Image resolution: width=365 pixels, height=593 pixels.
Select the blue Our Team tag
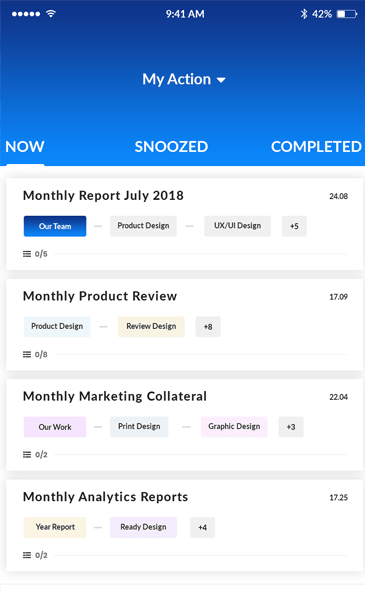(x=55, y=226)
